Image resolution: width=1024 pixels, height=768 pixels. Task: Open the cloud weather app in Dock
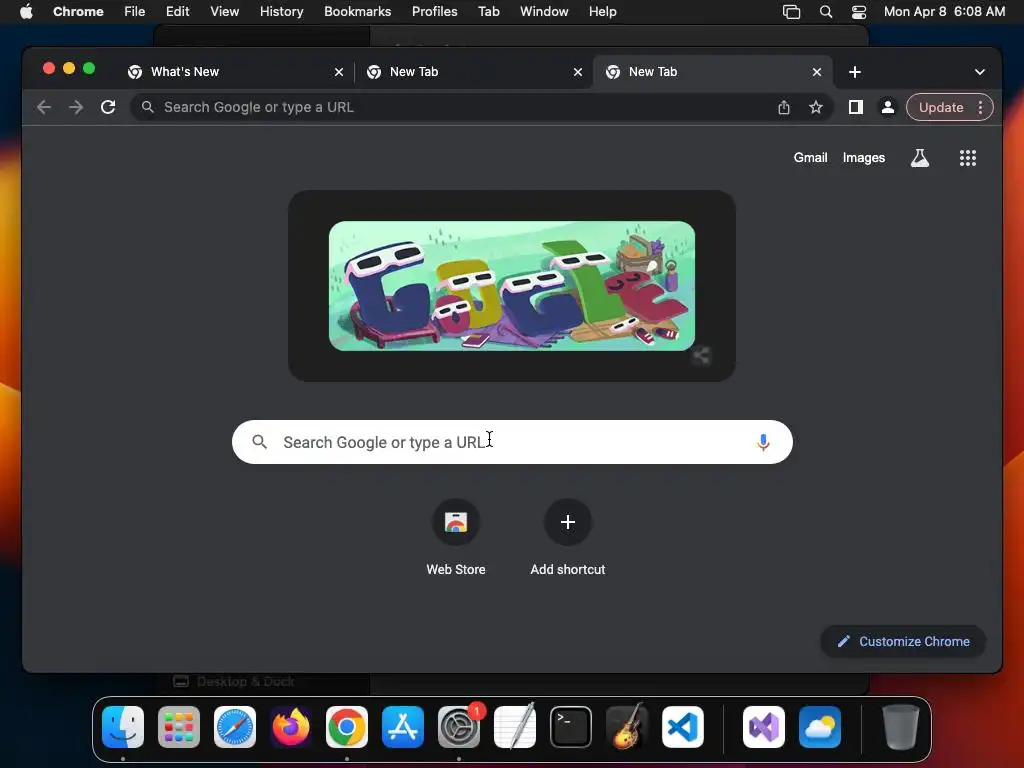[x=820, y=727]
